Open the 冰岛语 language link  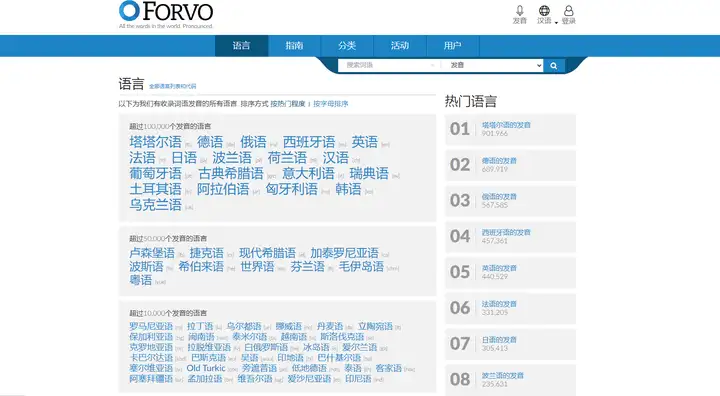pyautogui.click(x=316, y=347)
